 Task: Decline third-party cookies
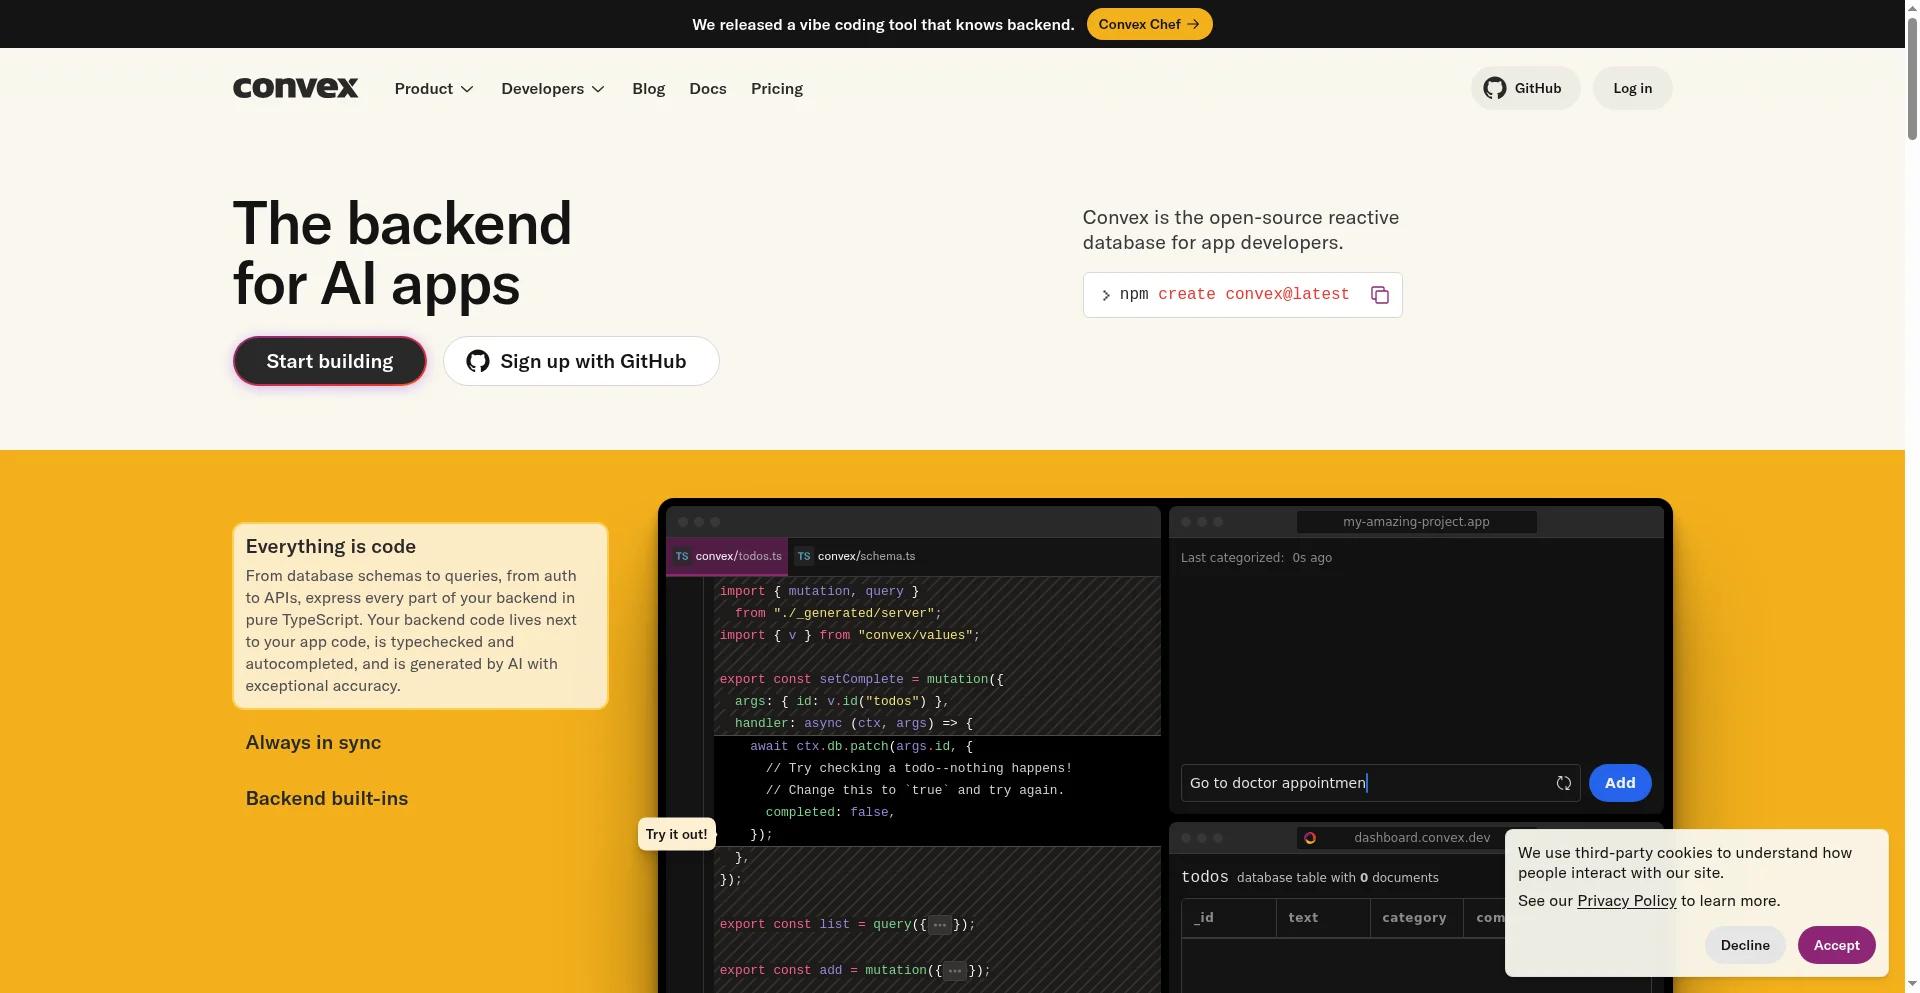pos(1745,945)
